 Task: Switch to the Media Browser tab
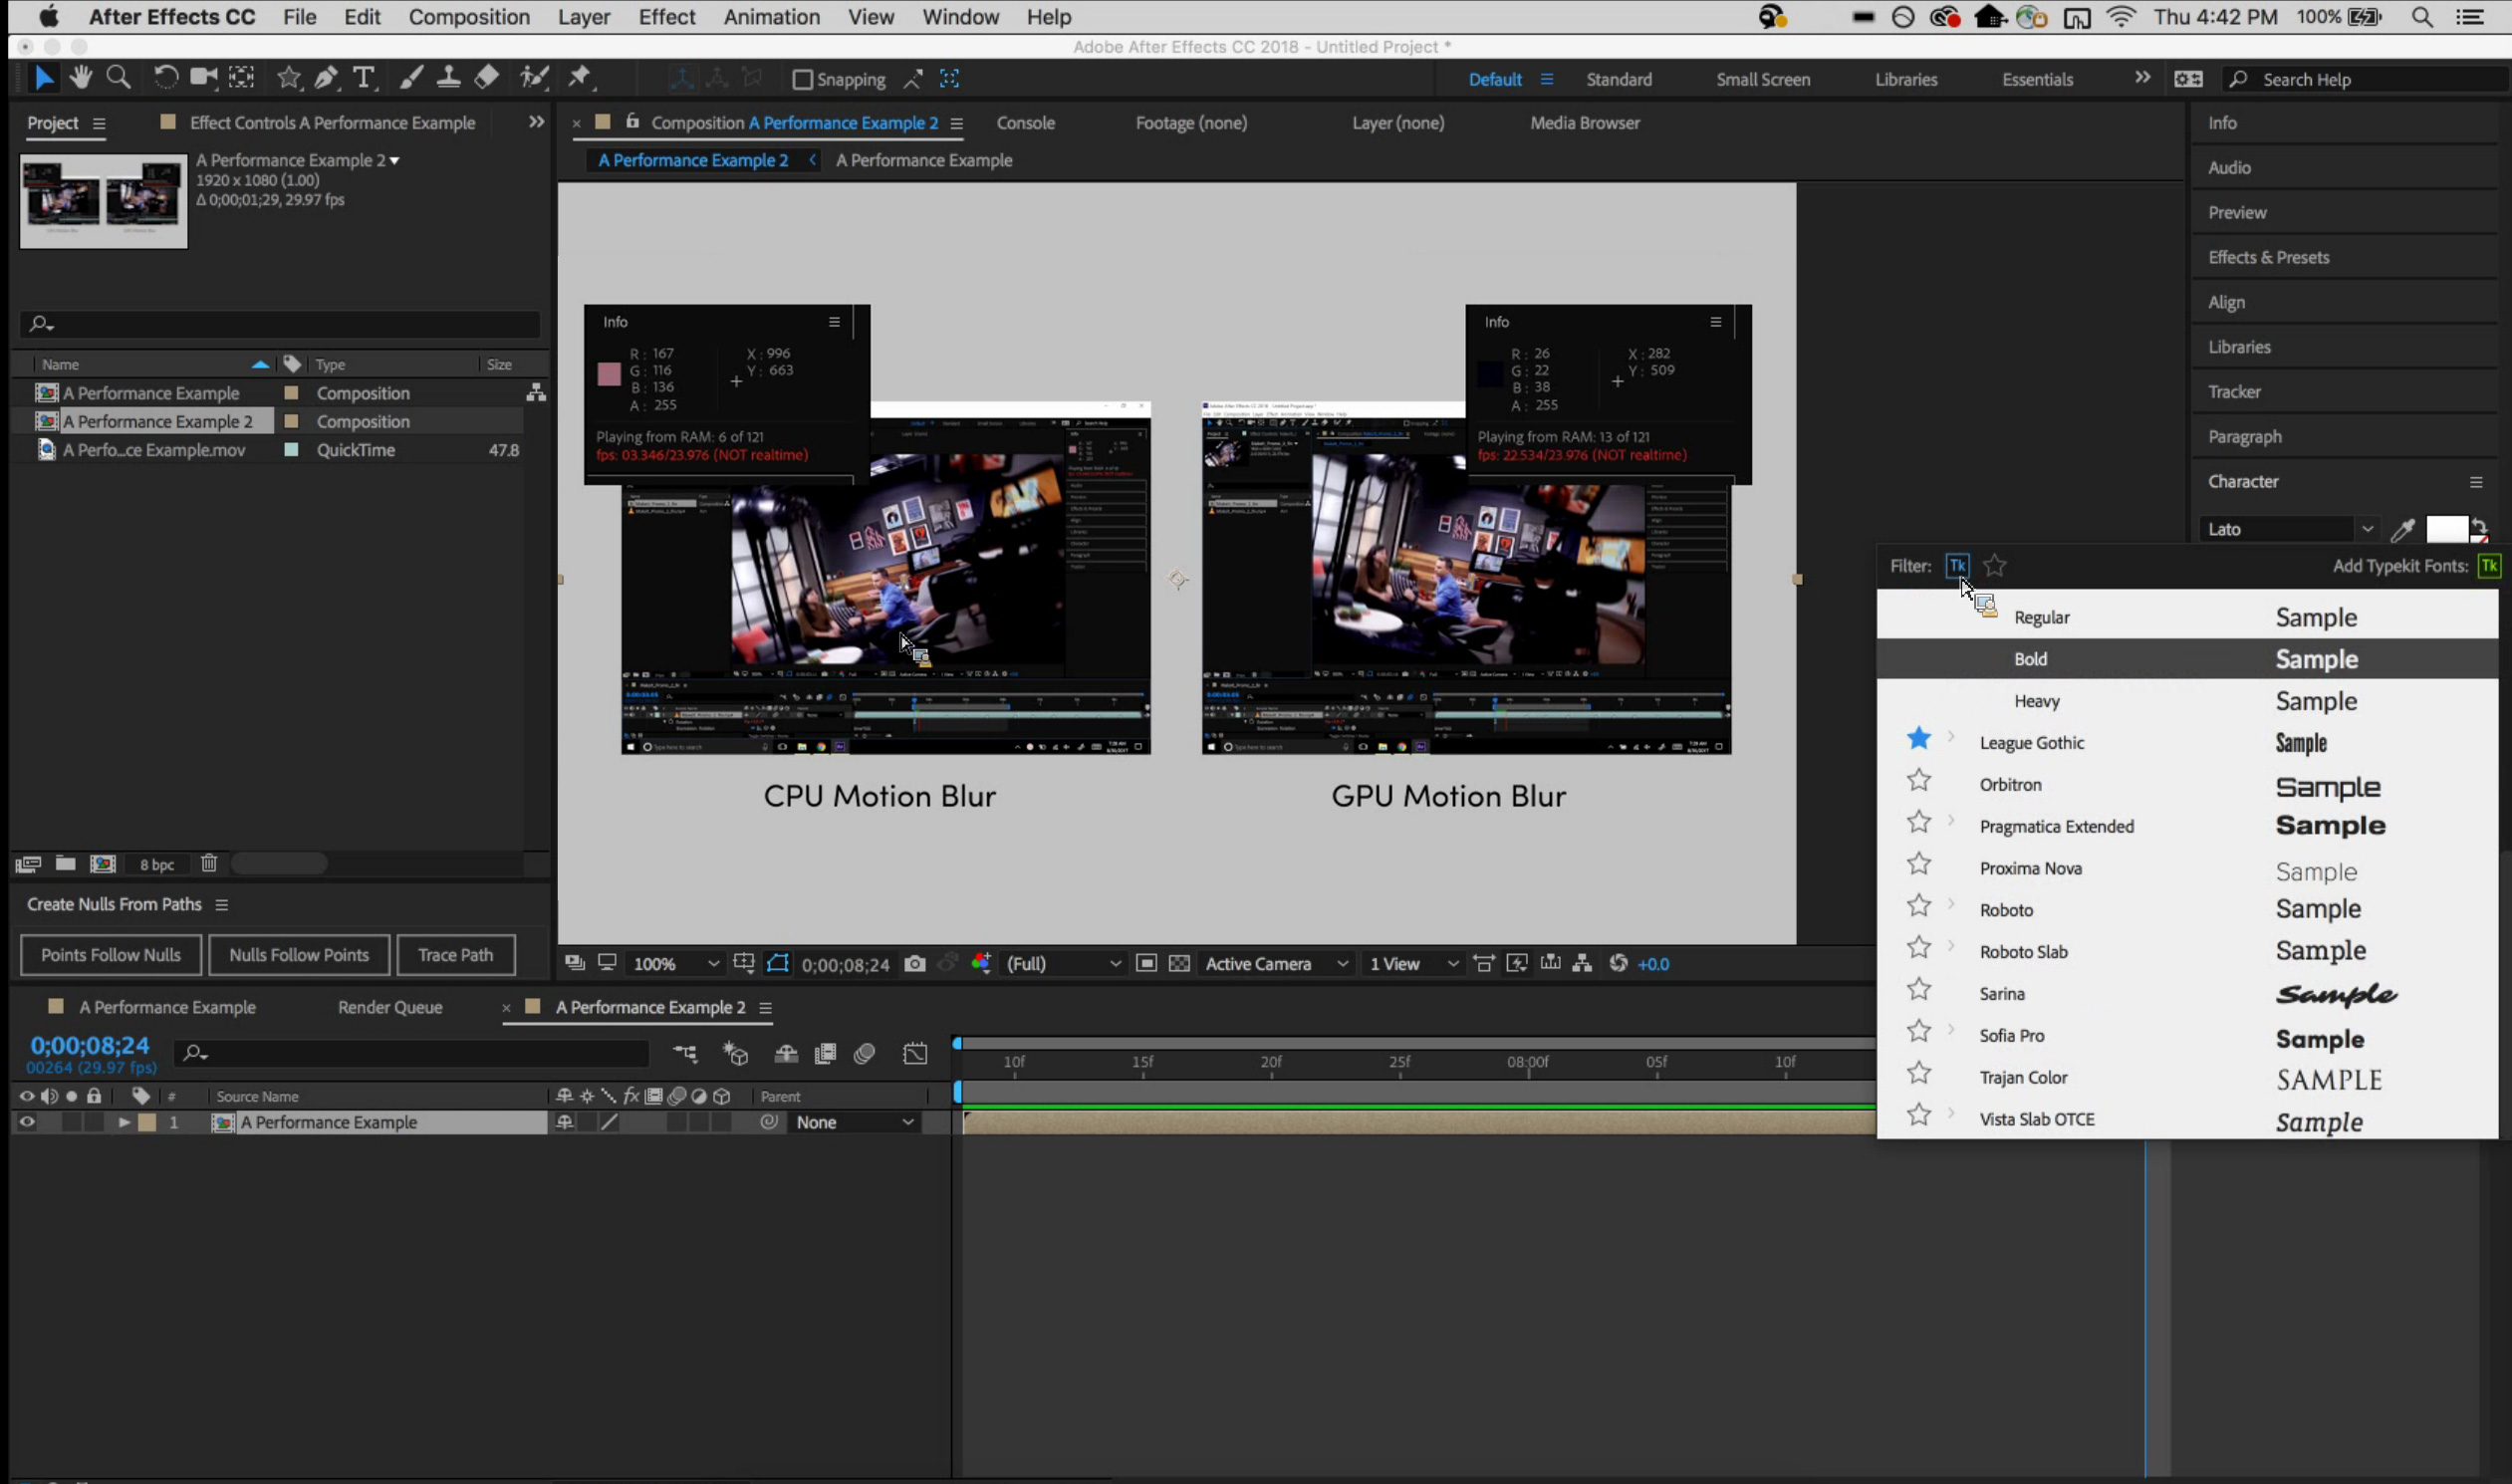pyautogui.click(x=1584, y=123)
